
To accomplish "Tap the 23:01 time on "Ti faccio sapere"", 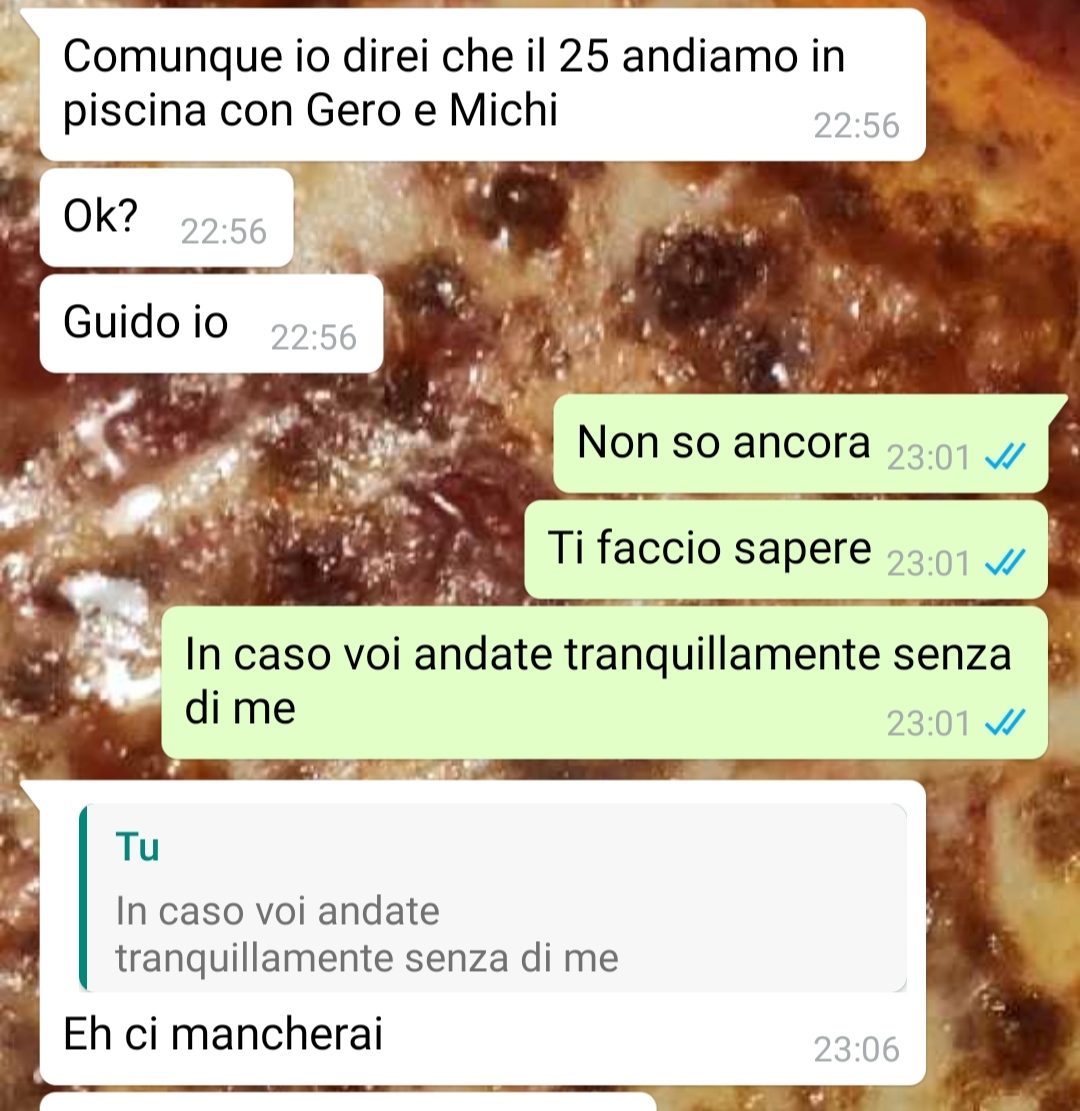I will tap(928, 563).
